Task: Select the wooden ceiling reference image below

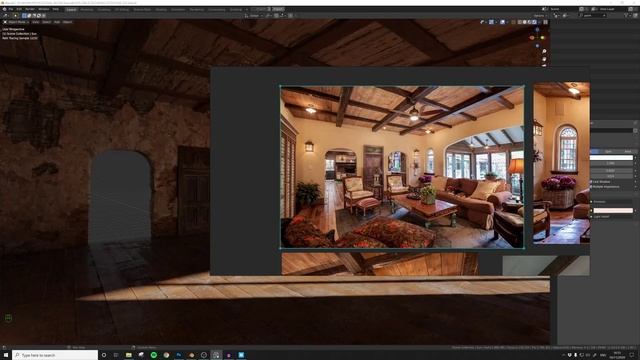Action: 380,264
